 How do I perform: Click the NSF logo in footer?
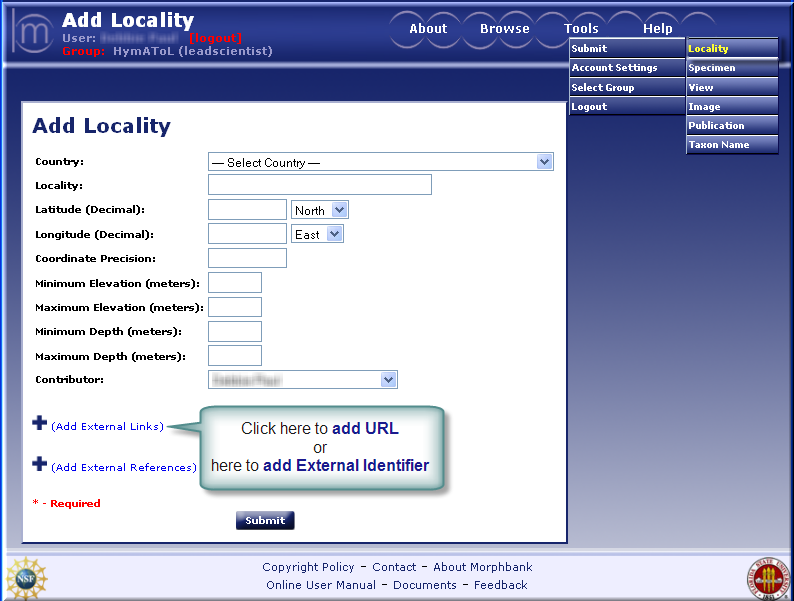coord(25,578)
